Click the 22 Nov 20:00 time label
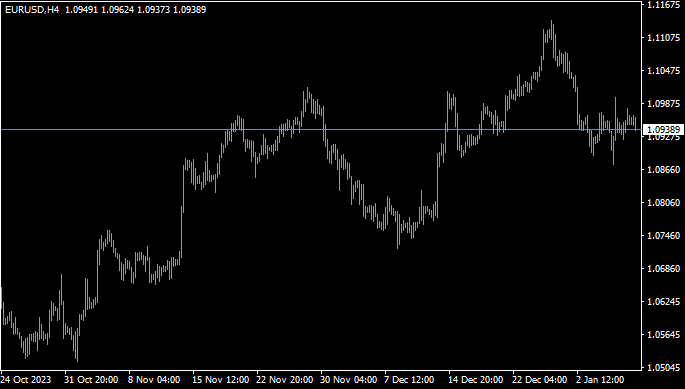 pyautogui.click(x=284, y=379)
